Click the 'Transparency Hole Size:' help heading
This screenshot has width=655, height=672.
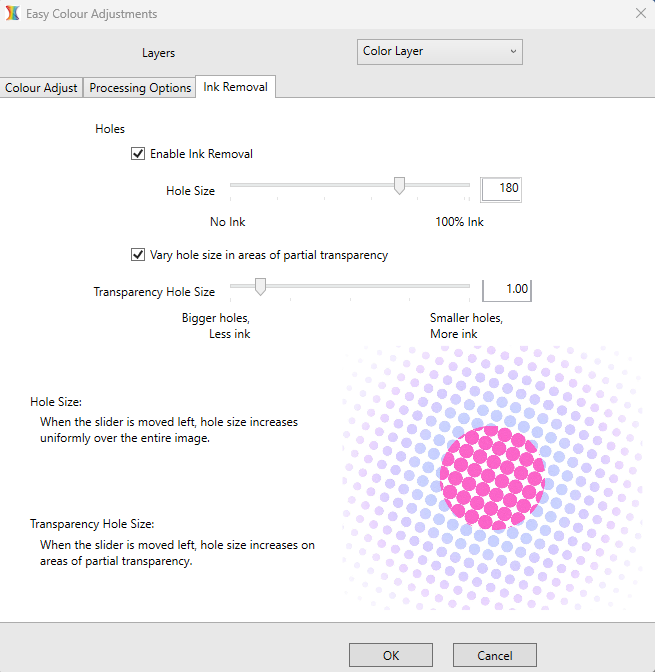pyautogui.click(x=92, y=524)
